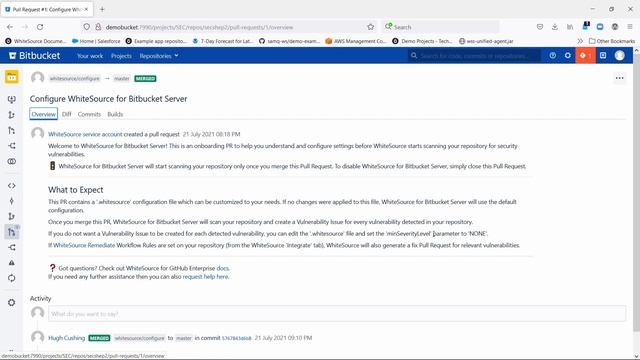Image resolution: width=640 pixels, height=360 pixels.
Task: Open the WhiteSource service account link
Action: tap(85, 134)
